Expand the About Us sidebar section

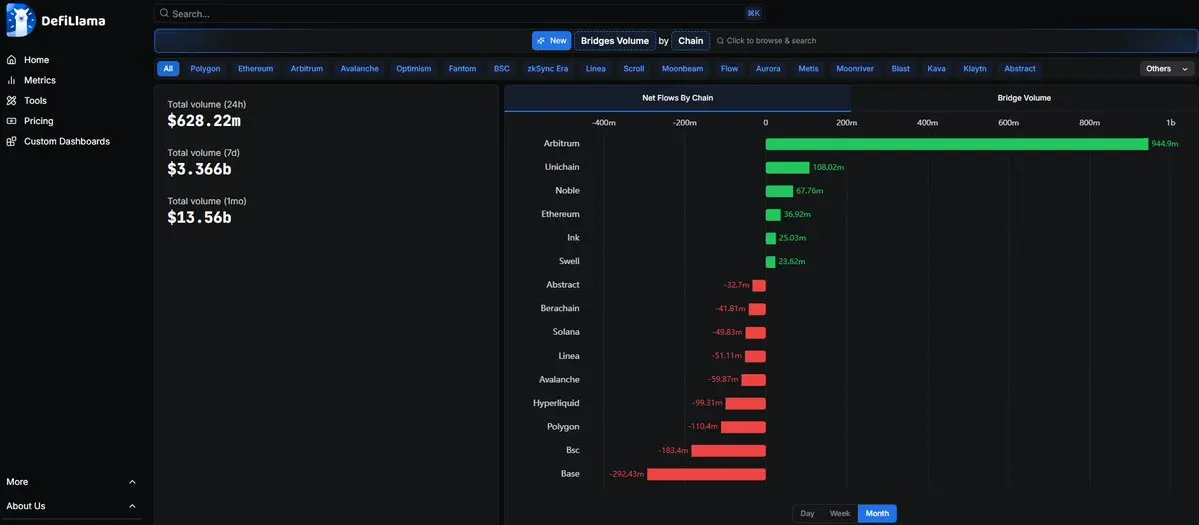pyautogui.click(x=71, y=506)
